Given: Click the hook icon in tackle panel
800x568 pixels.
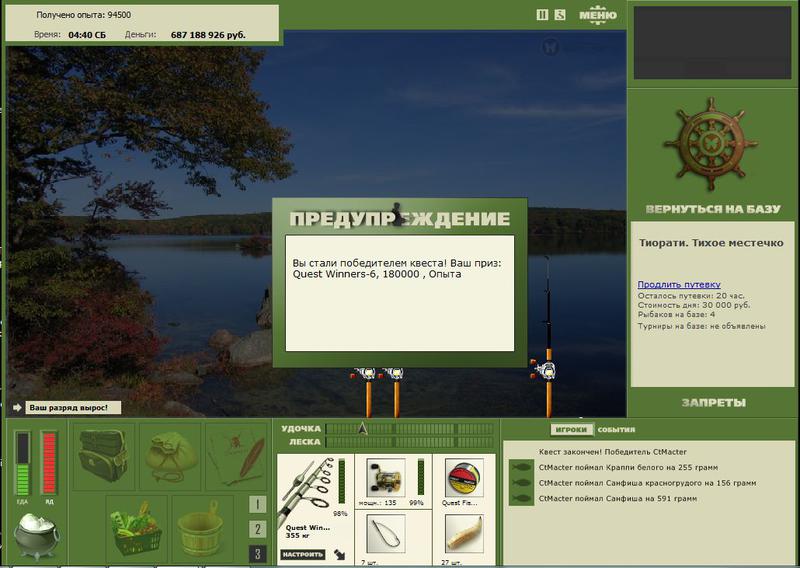Looking at the screenshot, I should point(386,534).
